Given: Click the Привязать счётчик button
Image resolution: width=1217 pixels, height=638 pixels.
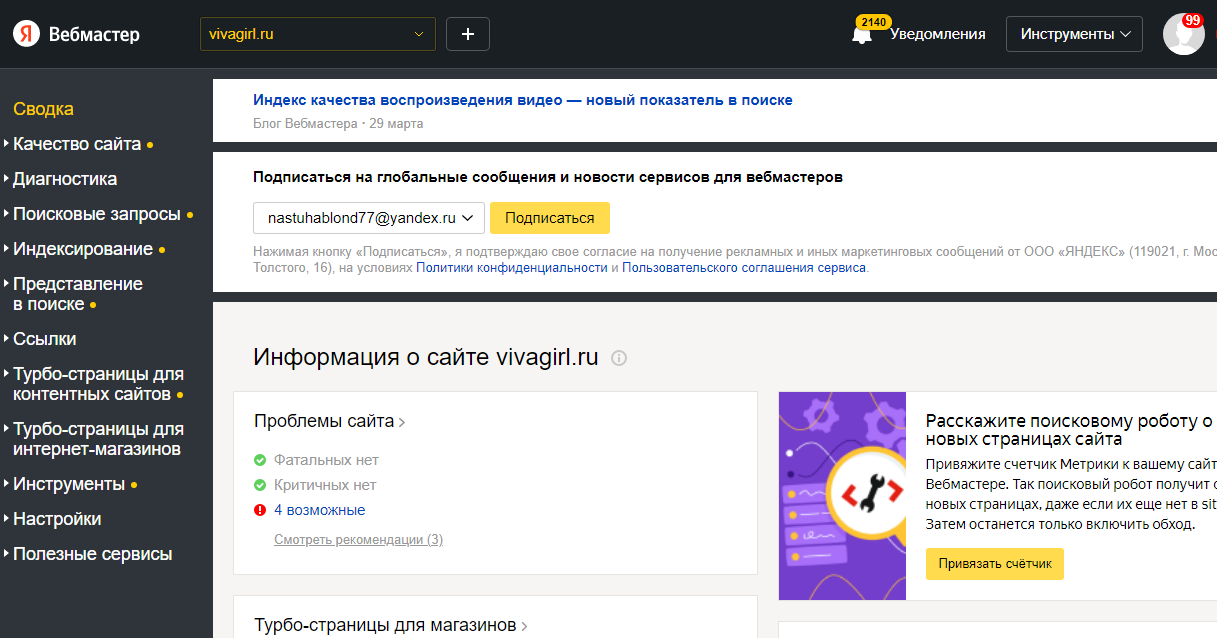Looking at the screenshot, I should [995, 564].
